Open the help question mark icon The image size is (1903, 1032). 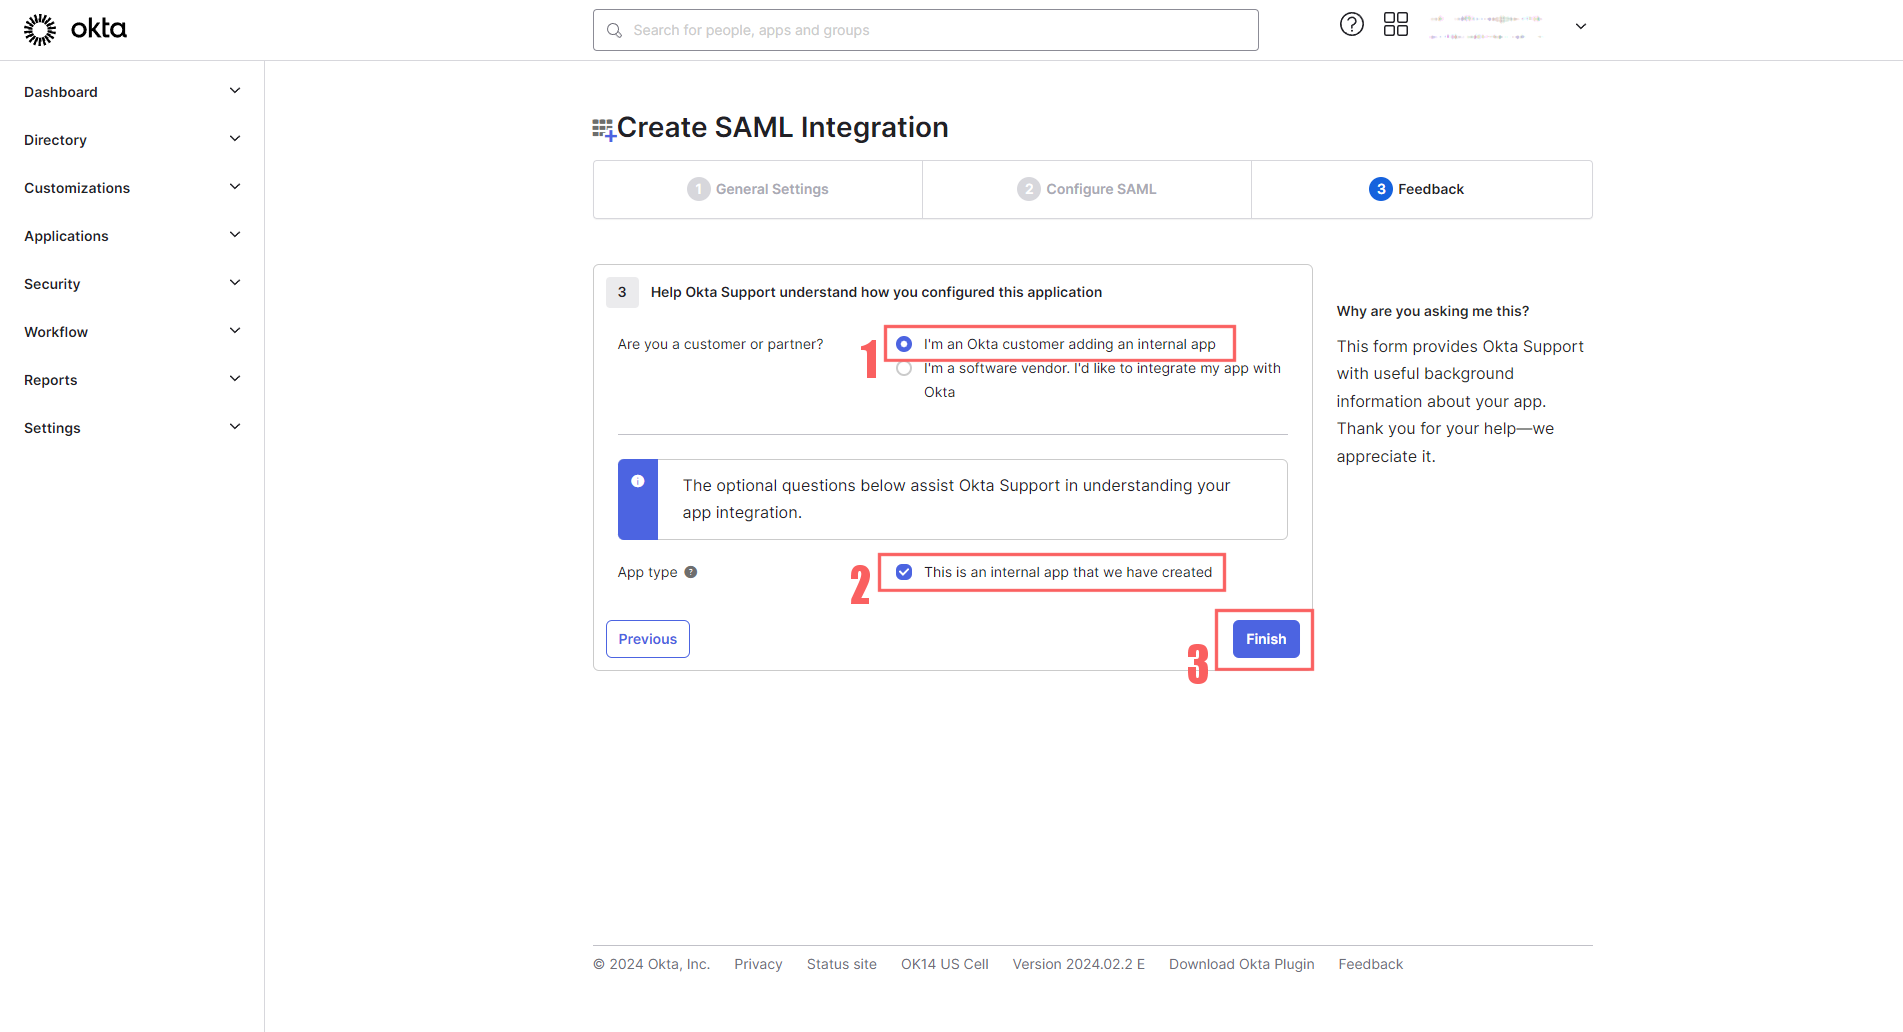(x=1351, y=25)
